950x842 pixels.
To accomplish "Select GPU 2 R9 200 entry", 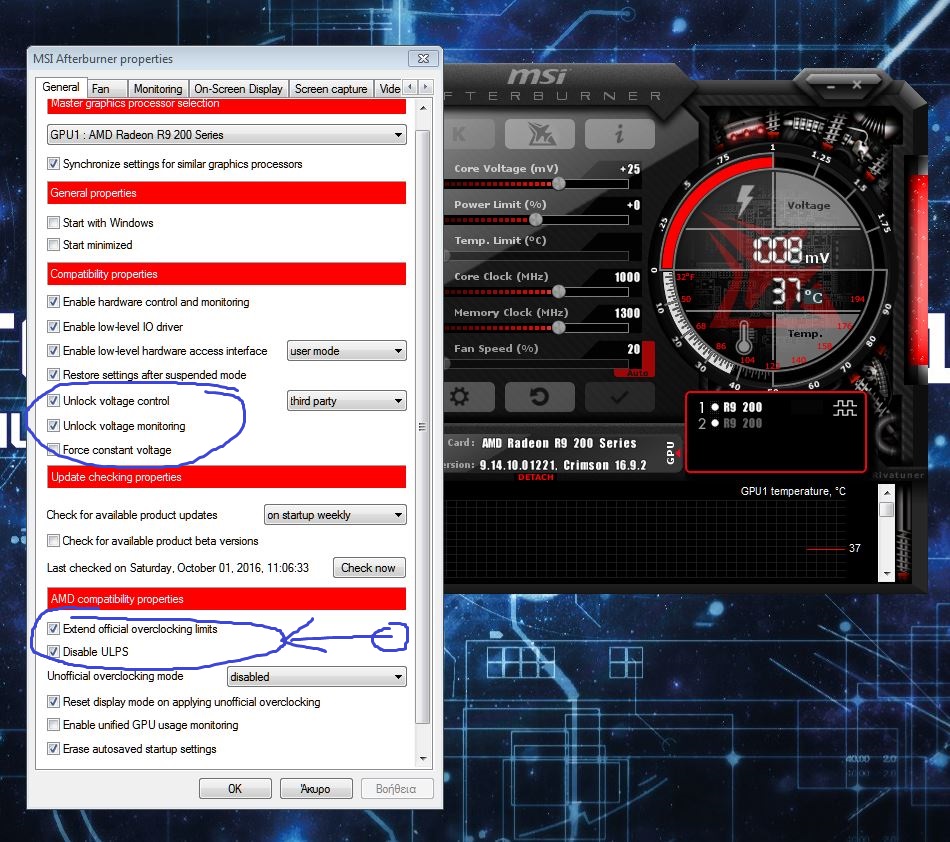I will click(730, 423).
